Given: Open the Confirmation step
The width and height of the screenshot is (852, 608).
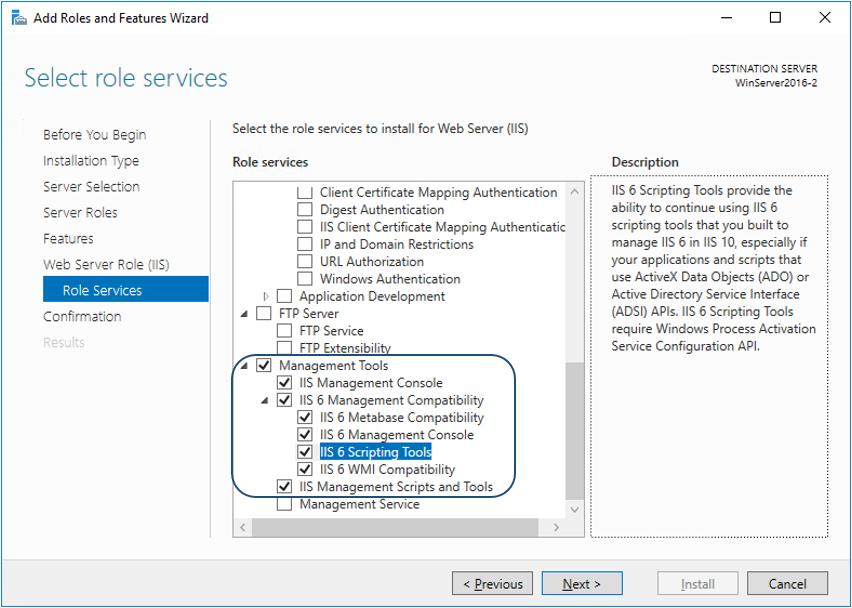Looking at the screenshot, I should point(82,317).
